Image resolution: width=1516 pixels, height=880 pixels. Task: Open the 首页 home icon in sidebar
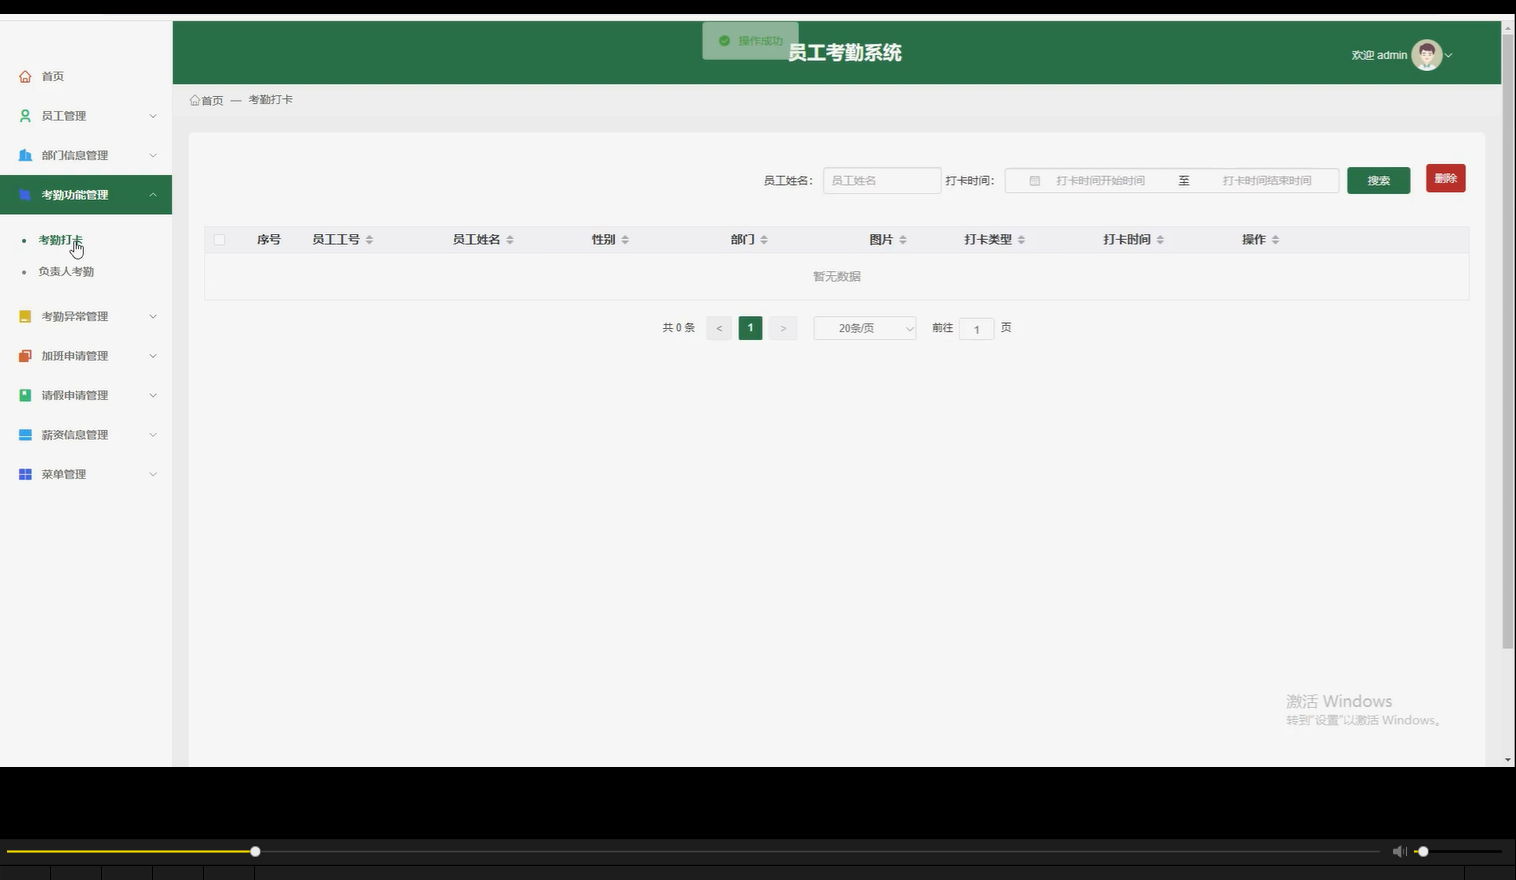[x=25, y=76]
